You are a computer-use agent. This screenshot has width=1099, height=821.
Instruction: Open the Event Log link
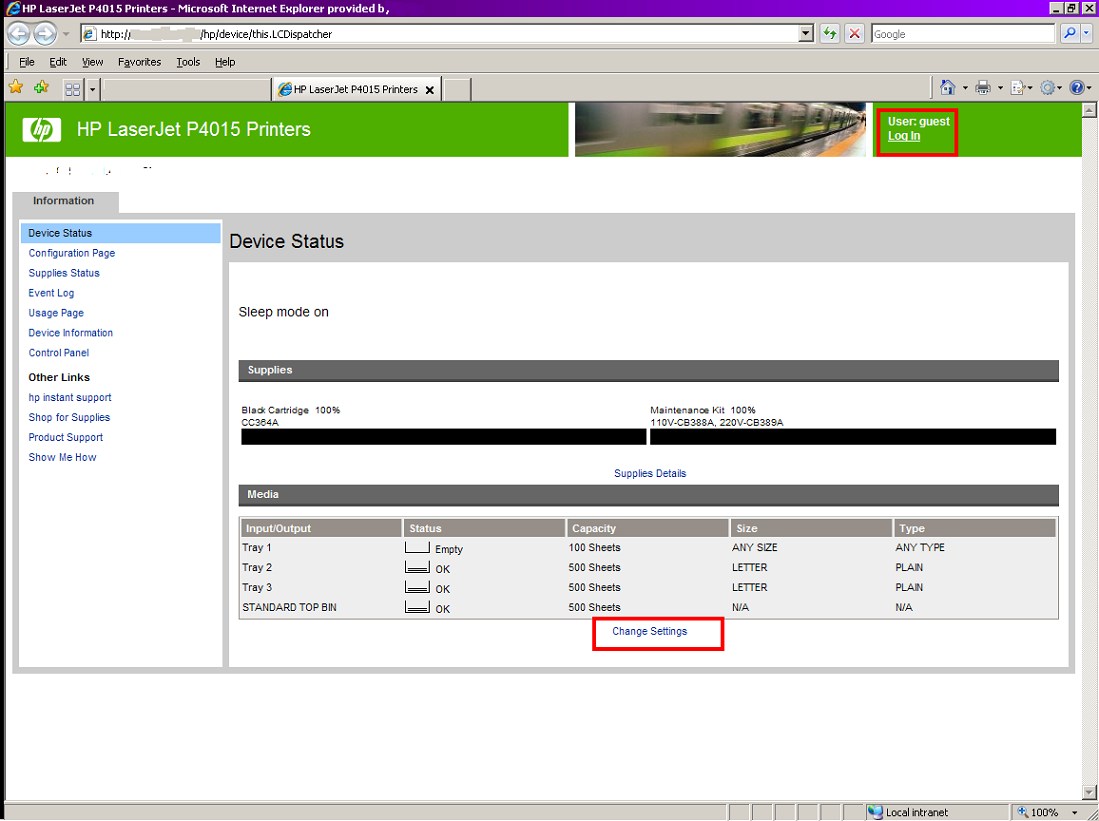(51, 293)
